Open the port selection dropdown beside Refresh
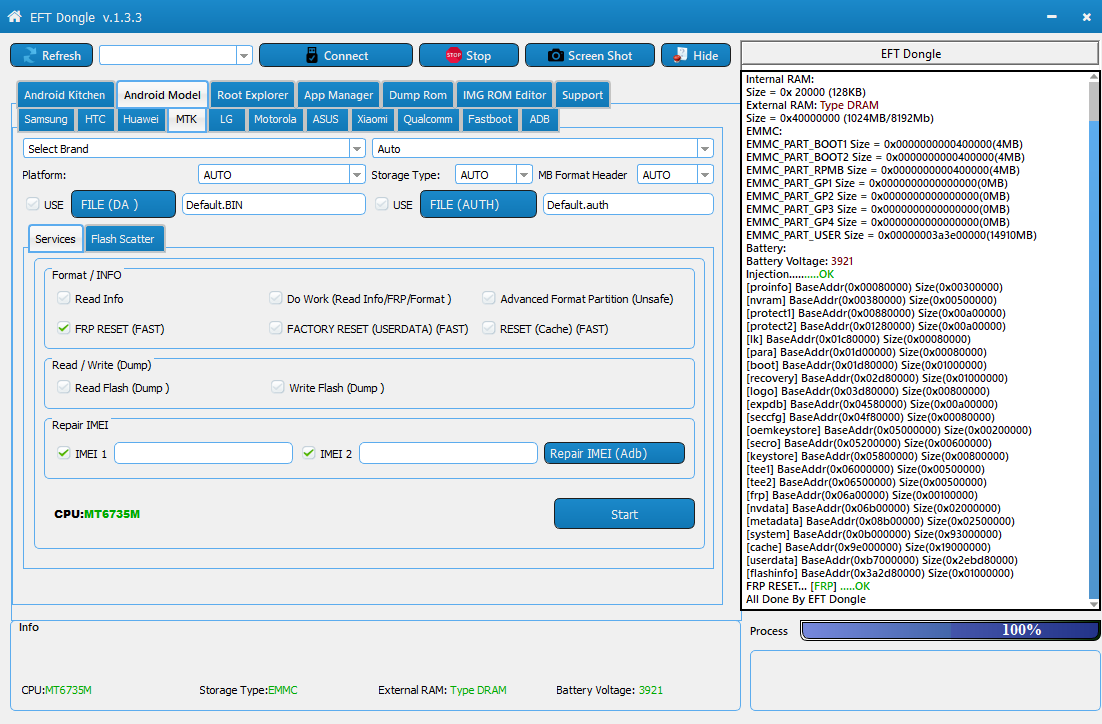This screenshot has width=1102, height=724. pyautogui.click(x=244, y=56)
